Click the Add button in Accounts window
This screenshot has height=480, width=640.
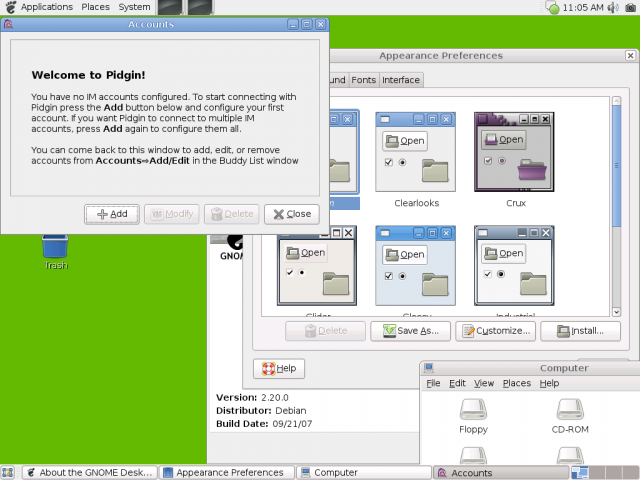112,214
